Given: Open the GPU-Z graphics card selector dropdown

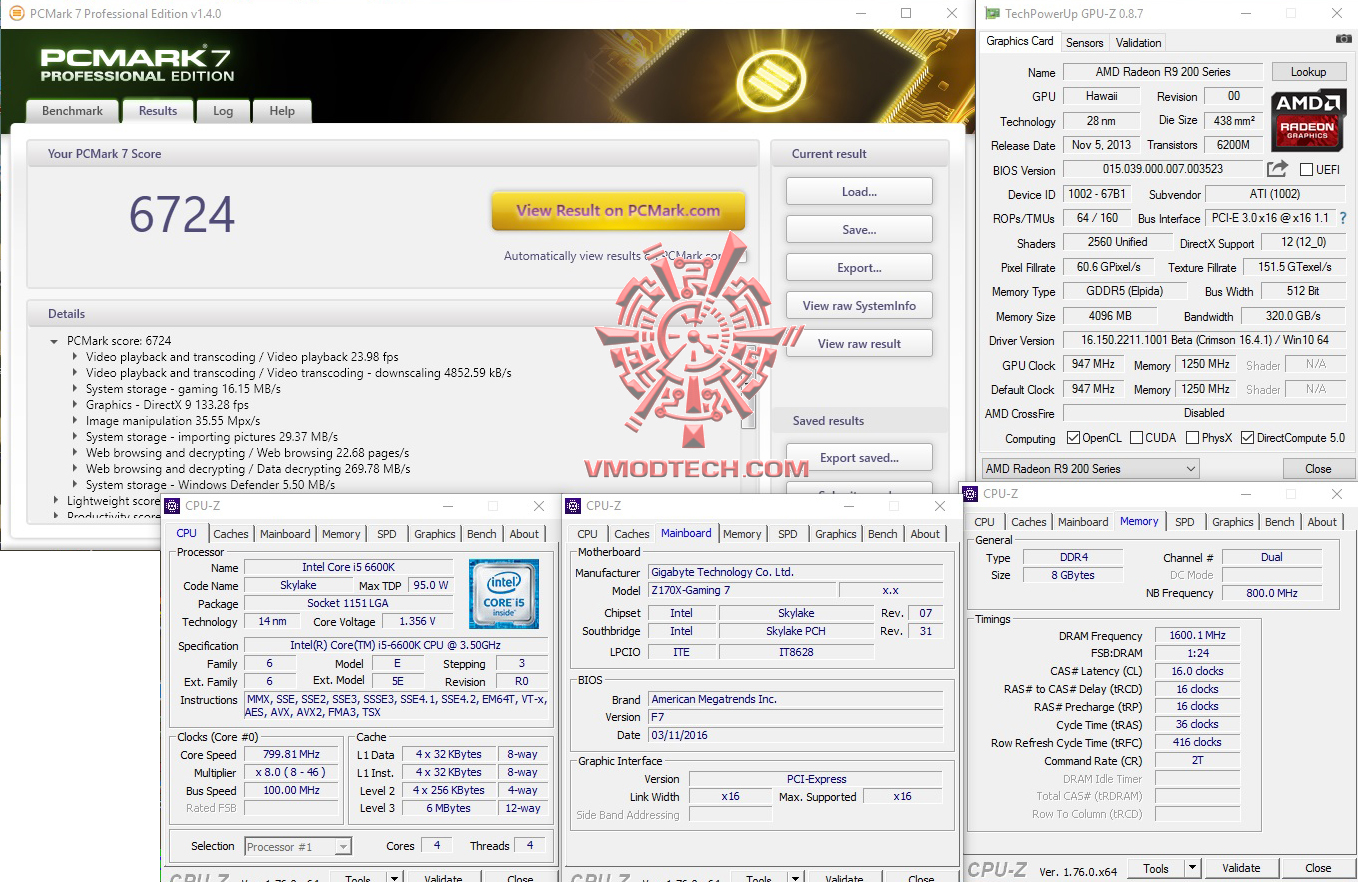Looking at the screenshot, I should pos(1089,468).
